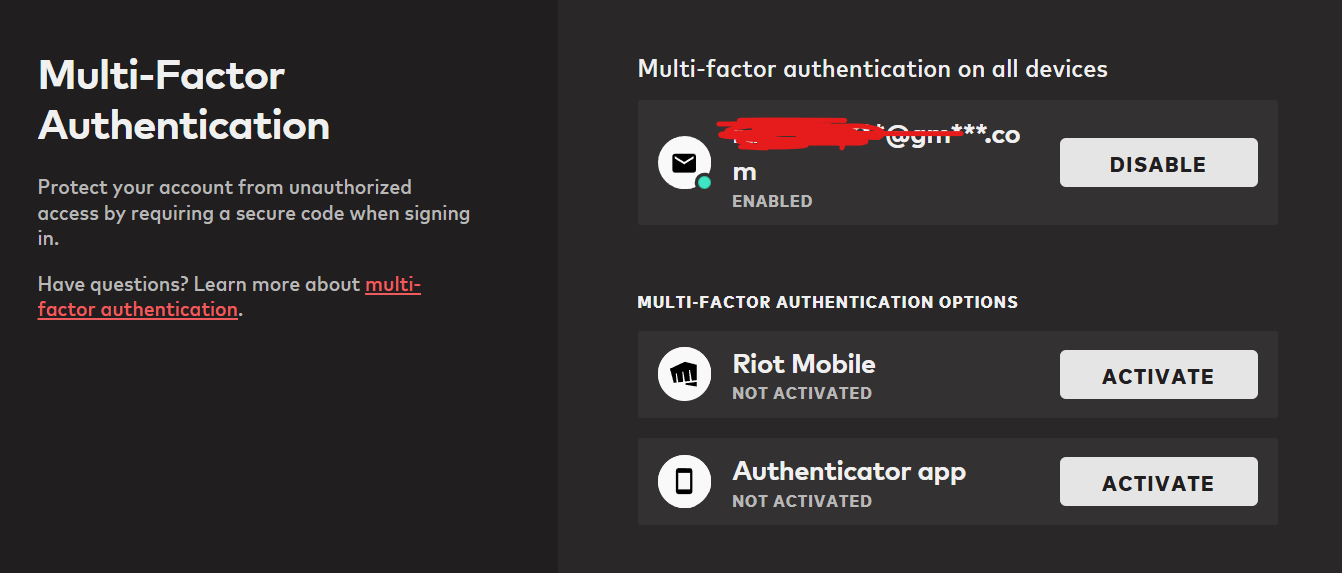1342x573 pixels.
Task: Click the Riot Mobile fist logo icon
Action: pyautogui.click(x=684, y=375)
